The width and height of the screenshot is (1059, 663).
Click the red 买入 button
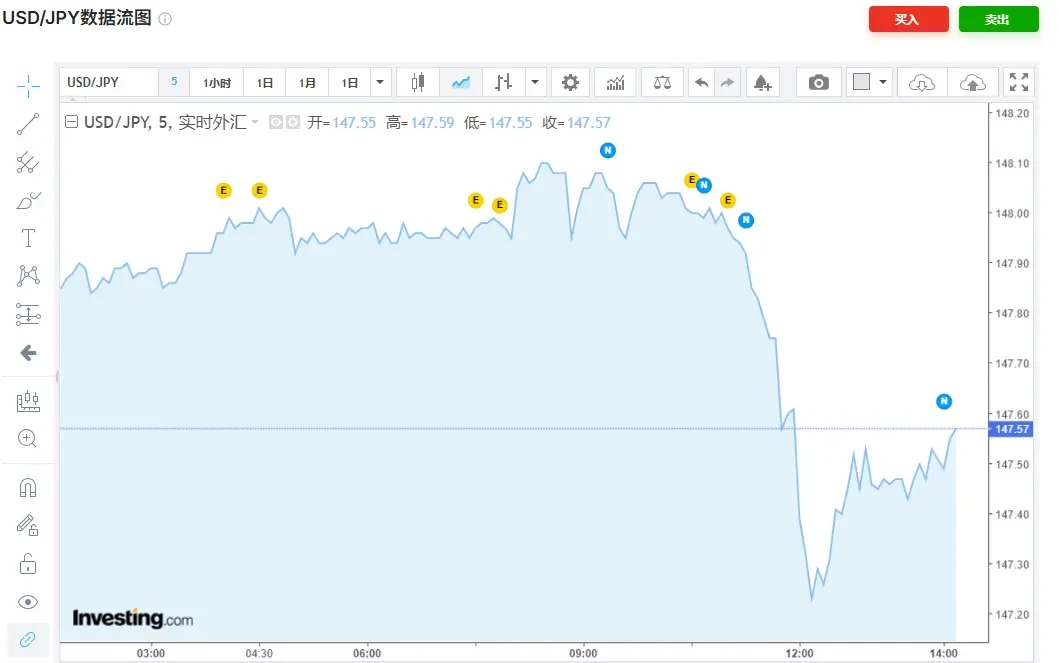(908, 19)
